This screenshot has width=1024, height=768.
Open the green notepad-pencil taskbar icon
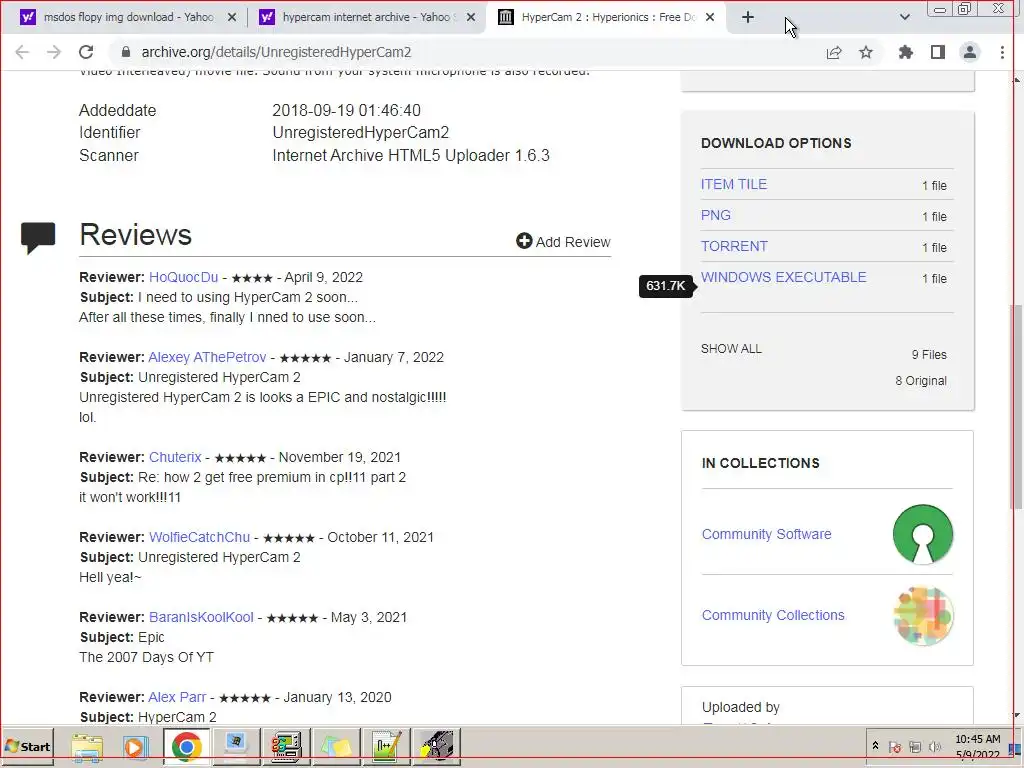pyautogui.click(x=387, y=746)
